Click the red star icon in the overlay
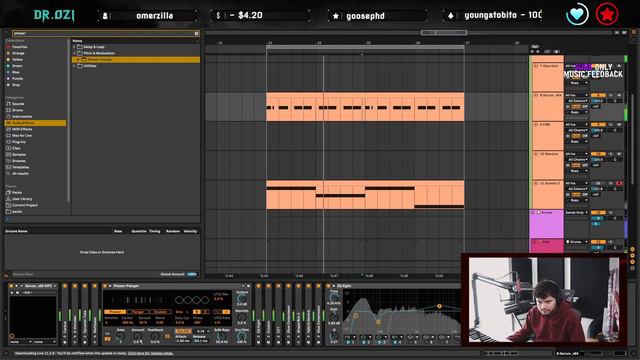The height and width of the screenshot is (360, 640). (607, 14)
